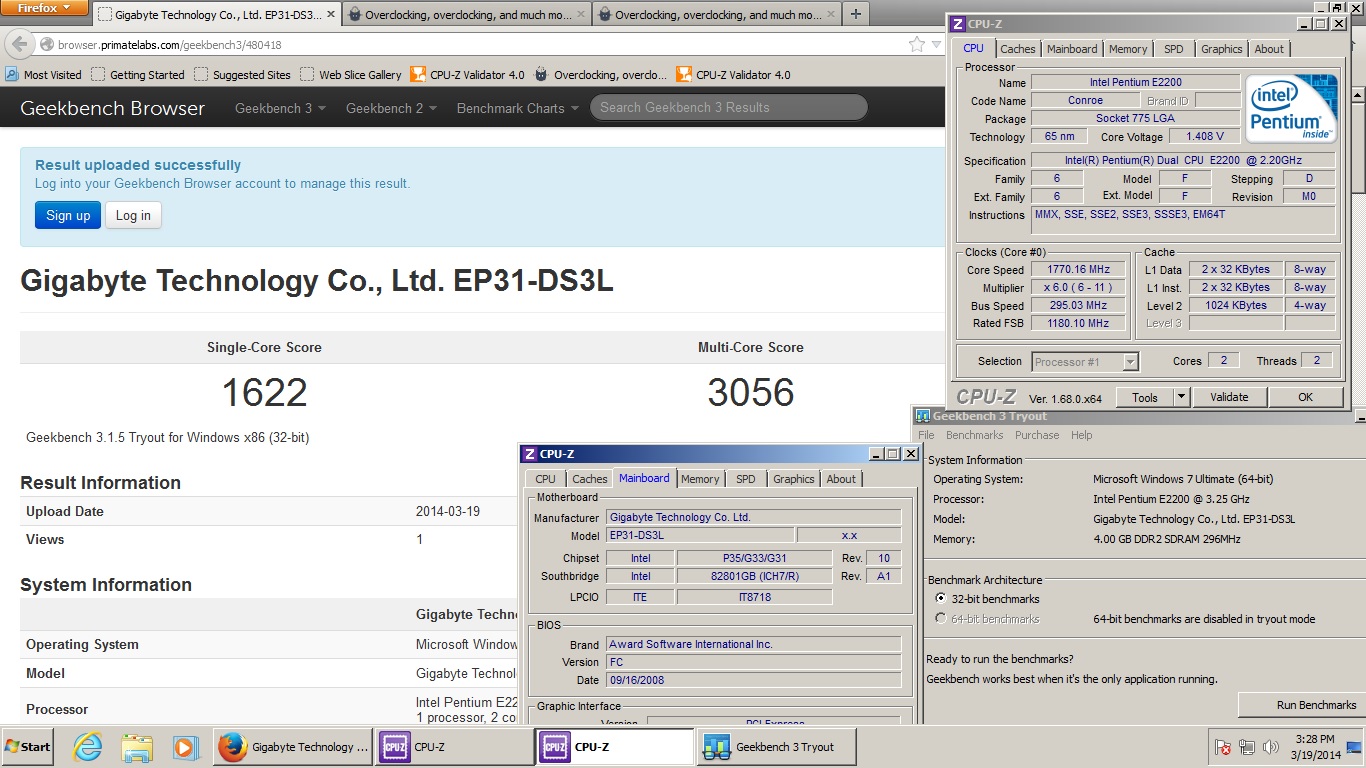This screenshot has height=768, width=1366.
Task: Click the Log in button
Action: 133,215
